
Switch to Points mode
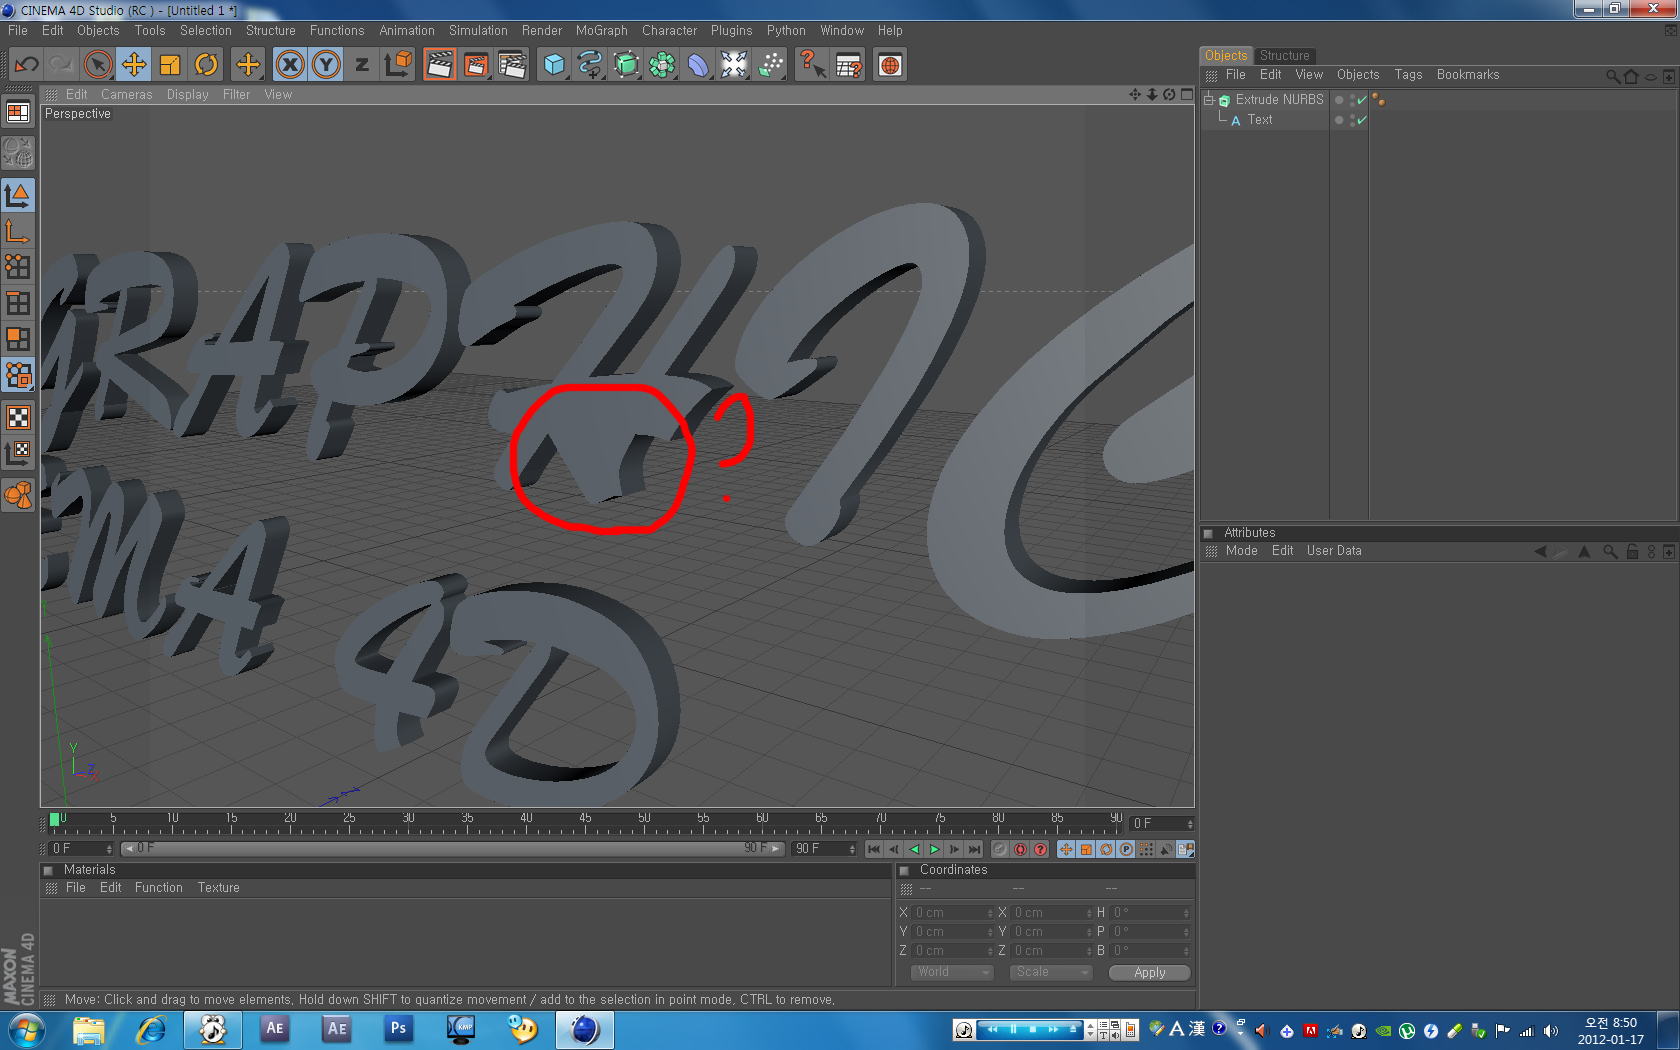(x=18, y=266)
